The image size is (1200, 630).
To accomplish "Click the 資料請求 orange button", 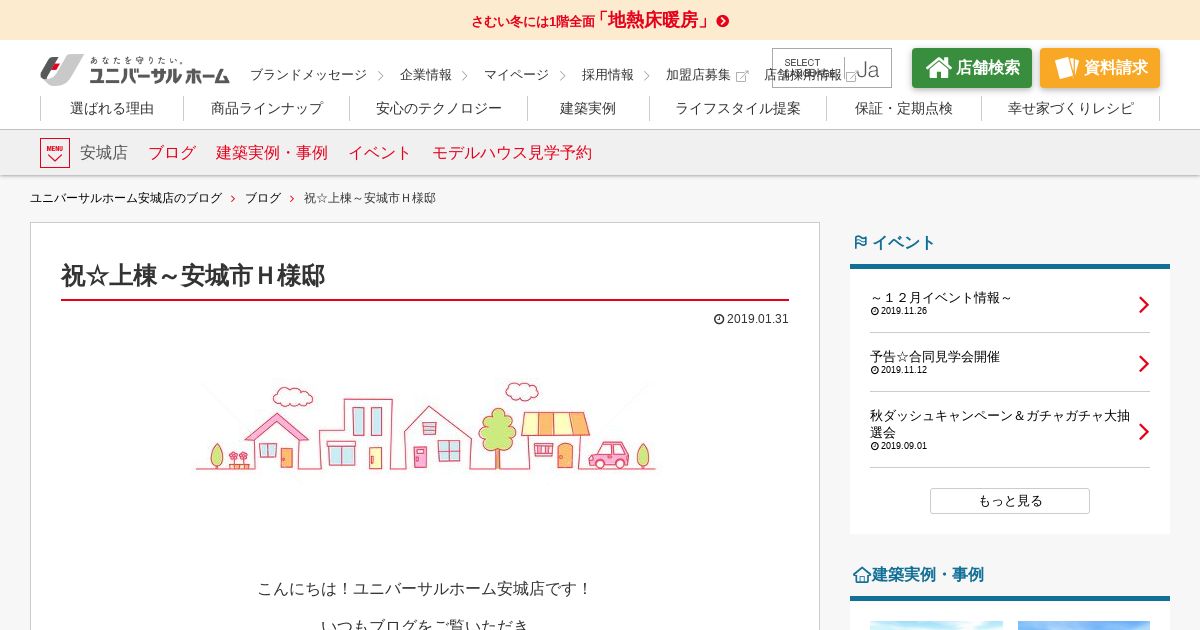I will [x=1100, y=68].
